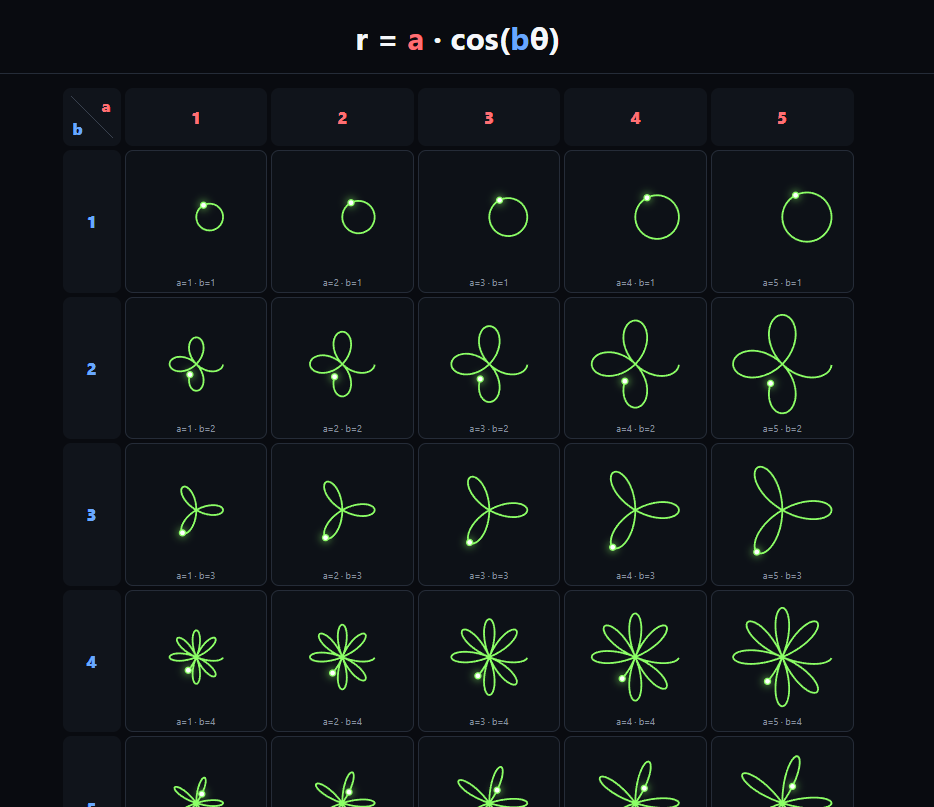Image resolution: width=934 pixels, height=807 pixels.
Task: Open the a=3 · b=1 plot card
Action: tap(489, 222)
